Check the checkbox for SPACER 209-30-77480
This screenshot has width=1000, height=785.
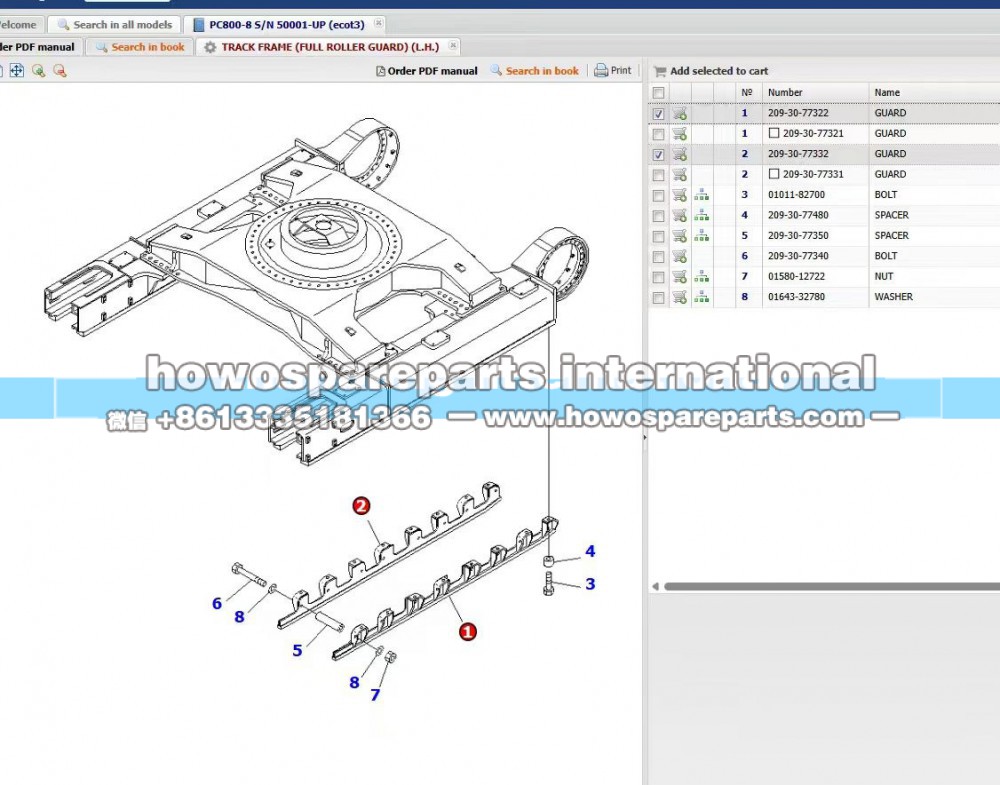point(659,216)
